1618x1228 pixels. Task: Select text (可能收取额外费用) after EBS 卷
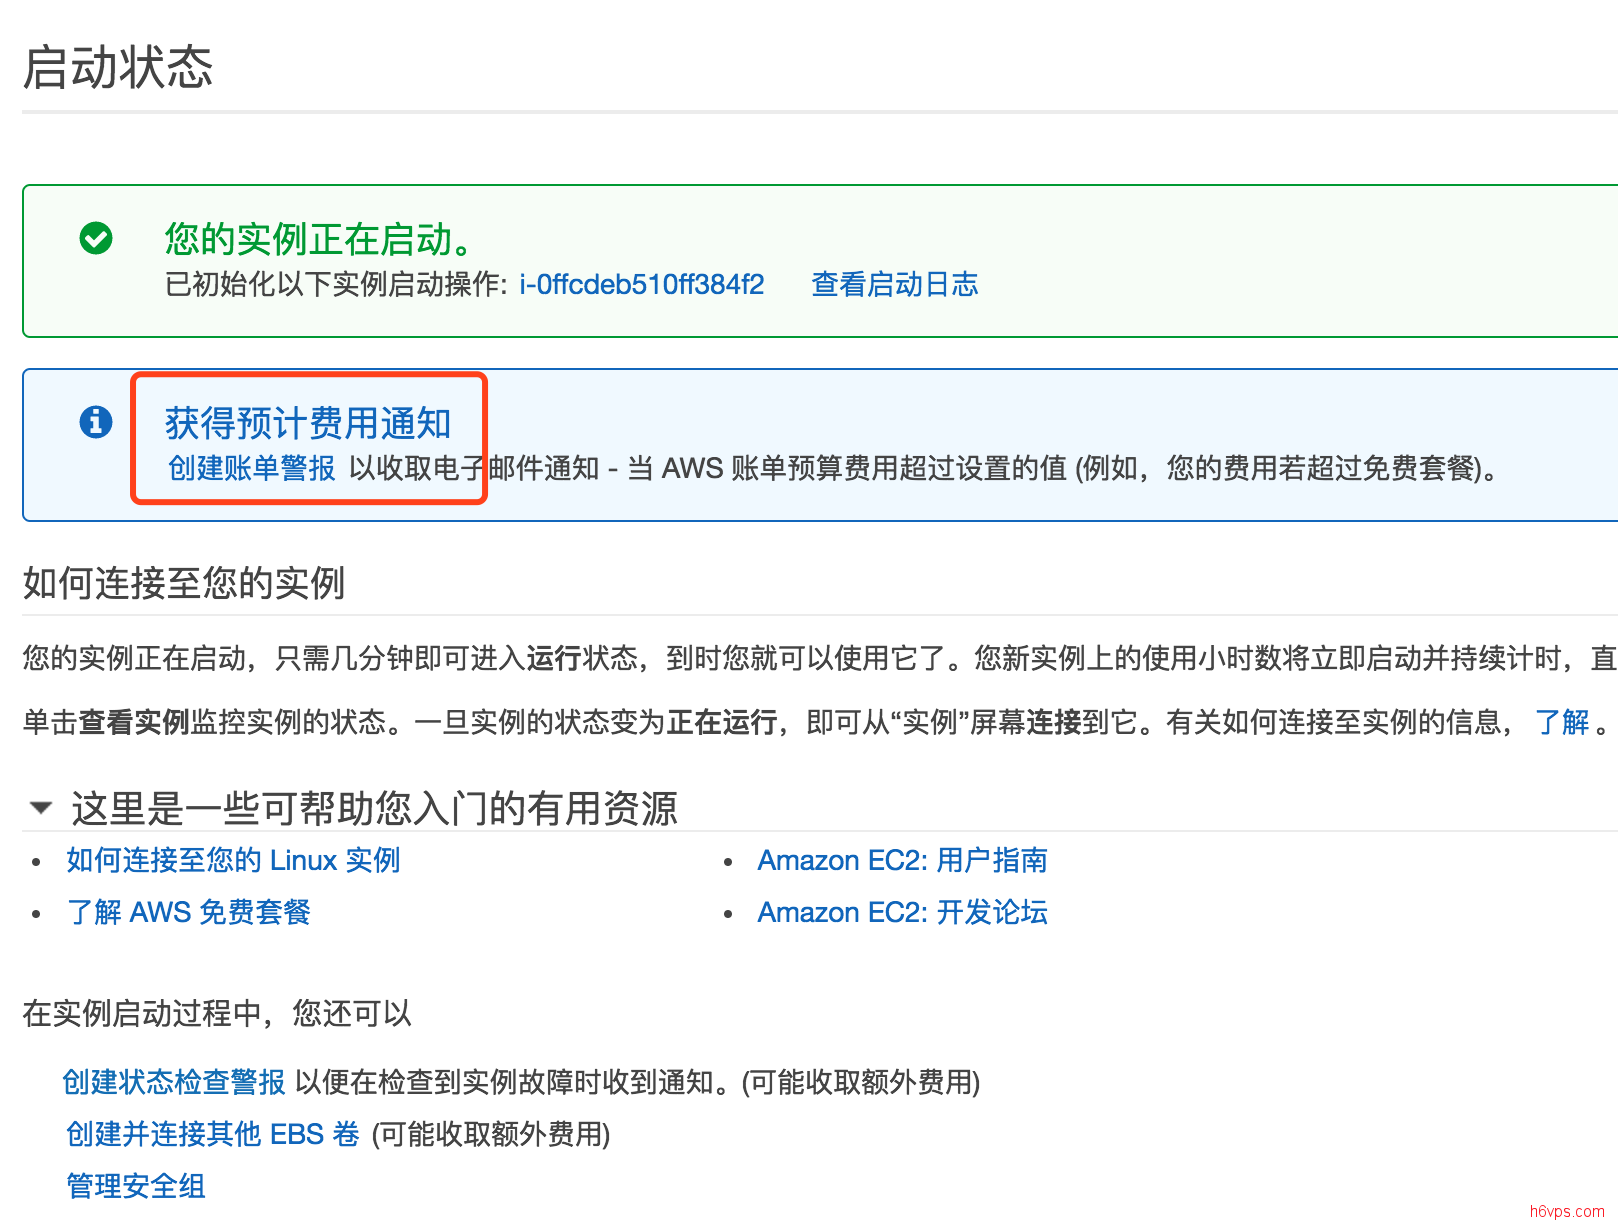(491, 1134)
